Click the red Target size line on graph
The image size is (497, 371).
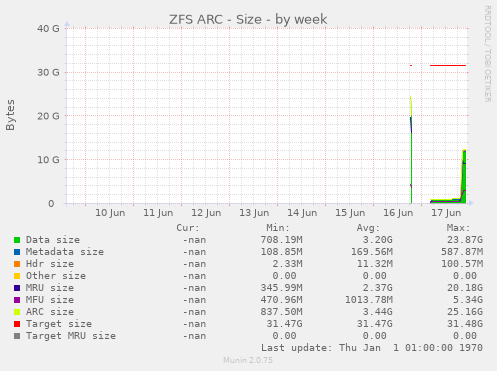(x=448, y=65)
